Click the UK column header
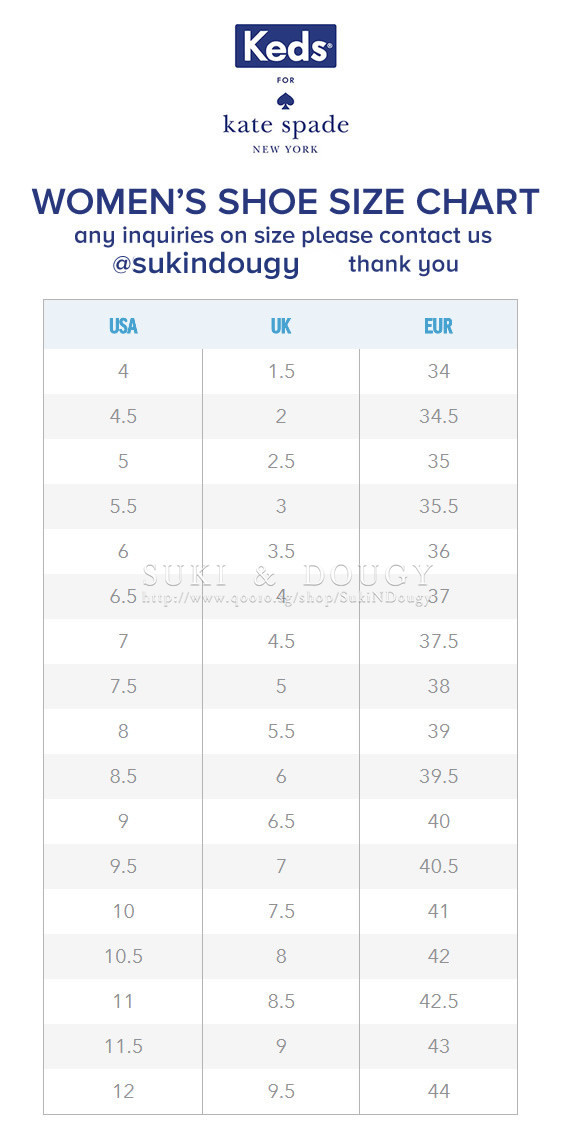The width and height of the screenshot is (570, 1144). pos(281,325)
